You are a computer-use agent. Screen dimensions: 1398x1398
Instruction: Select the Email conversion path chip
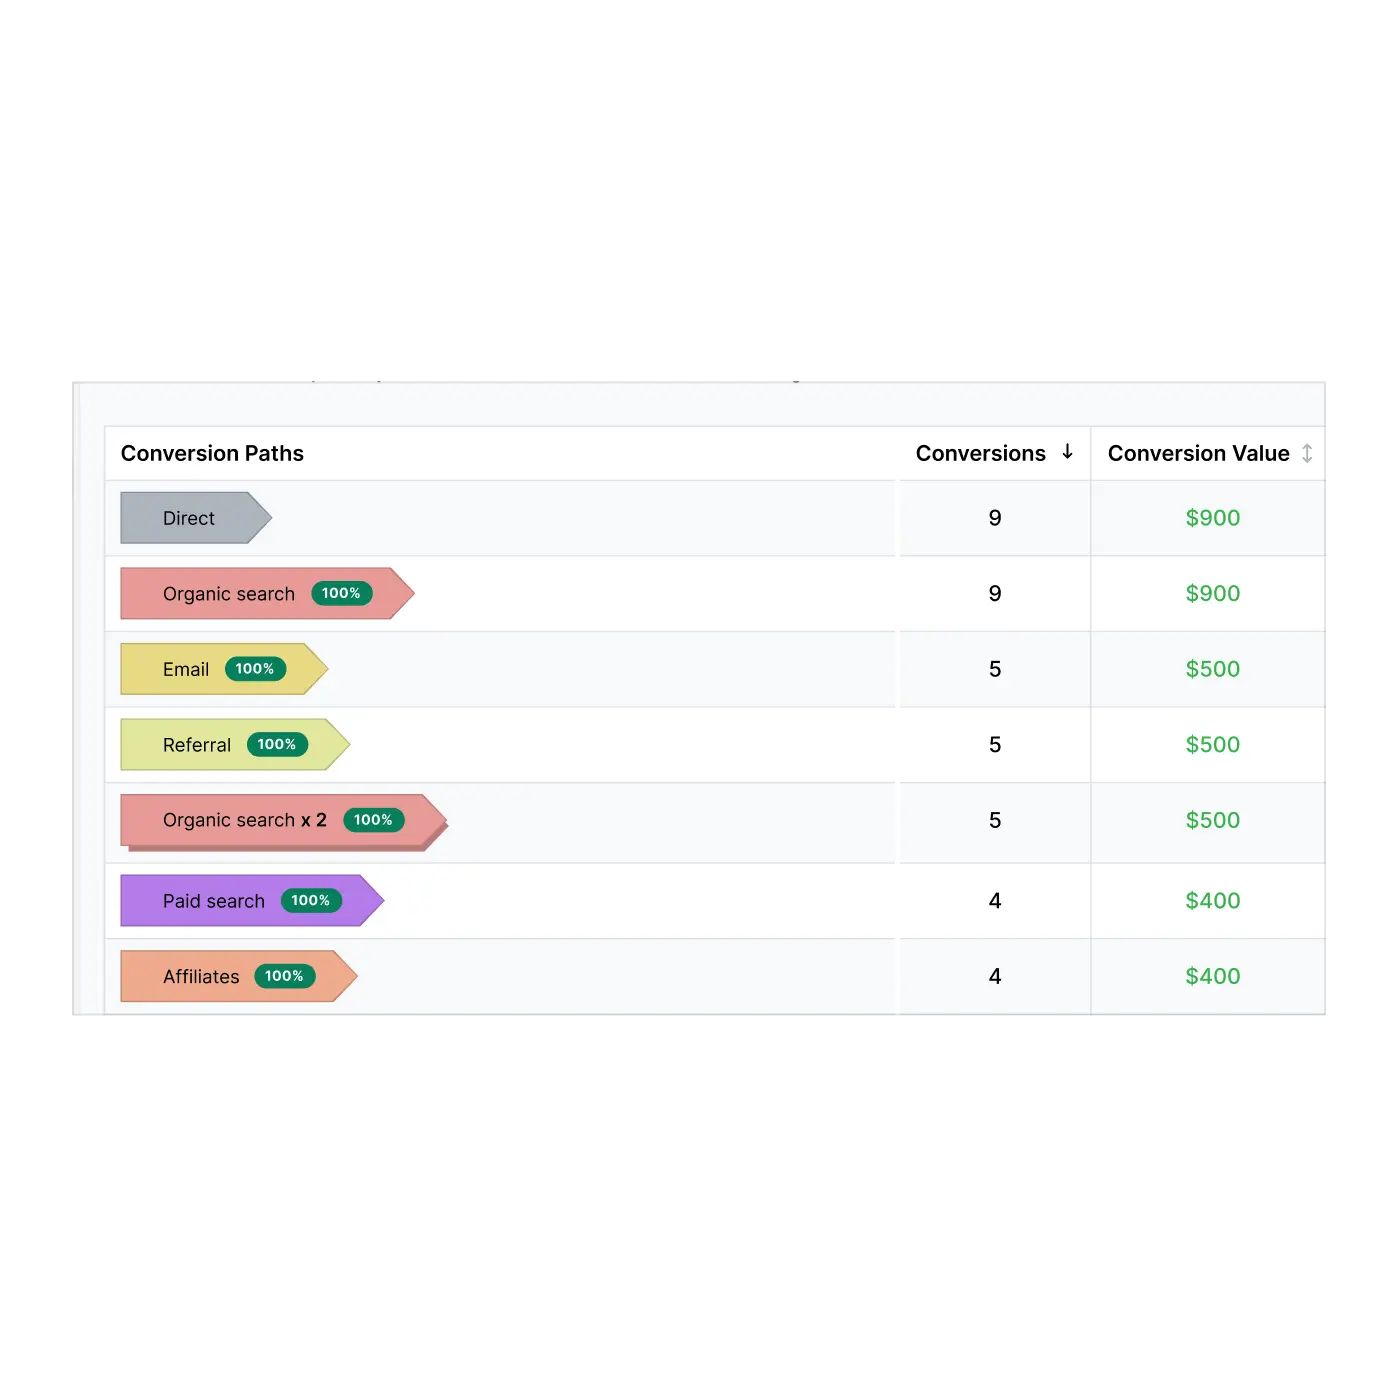pos(186,669)
